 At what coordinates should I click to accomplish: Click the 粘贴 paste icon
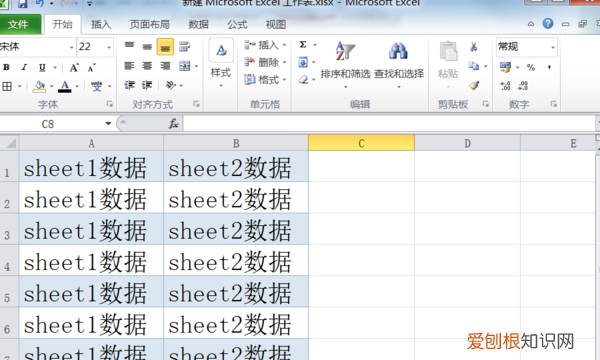(448, 52)
